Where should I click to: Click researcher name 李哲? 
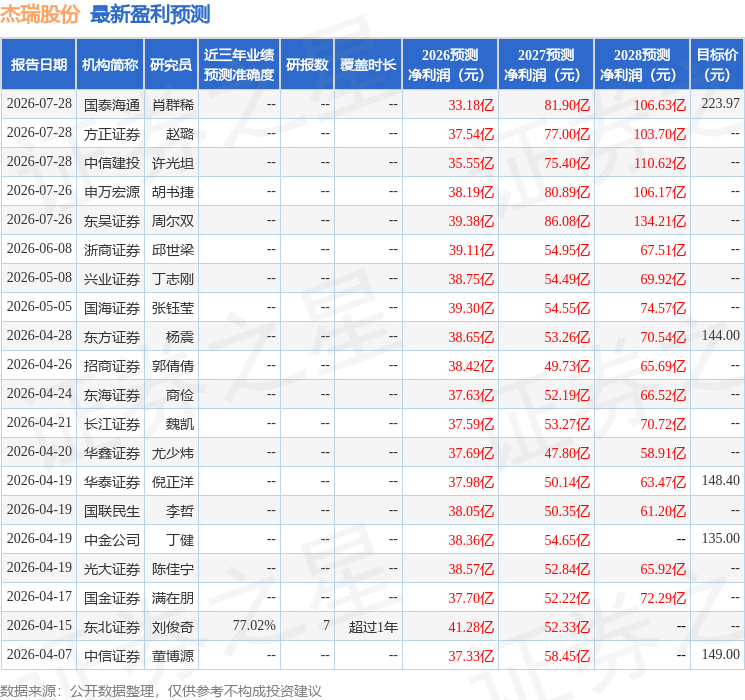point(180,511)
